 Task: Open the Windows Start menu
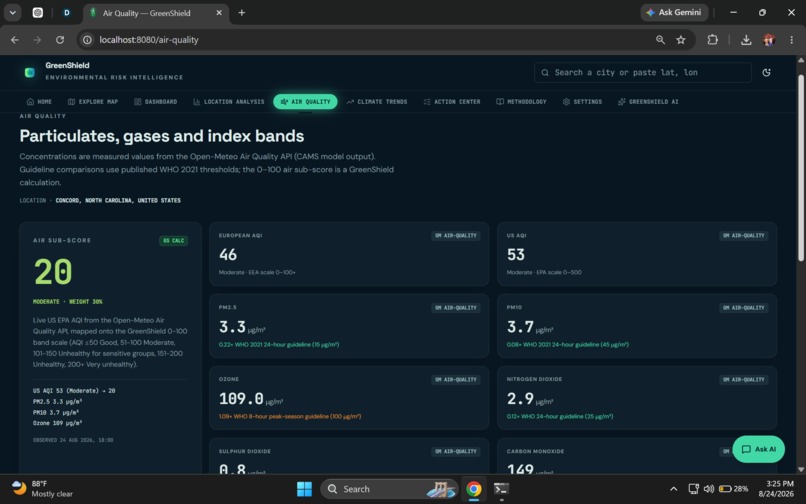pos(304,489)
